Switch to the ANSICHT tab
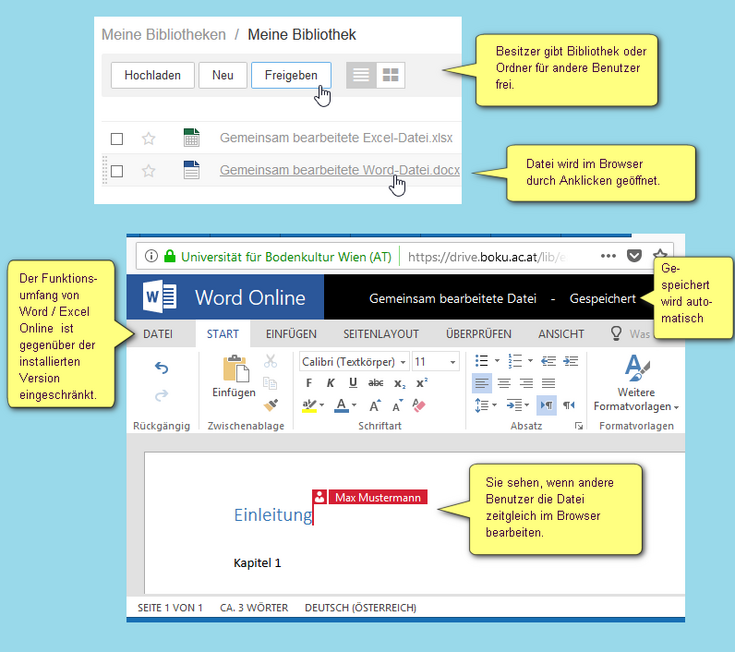This screenshot has height=652, width=735. (561, 334)
